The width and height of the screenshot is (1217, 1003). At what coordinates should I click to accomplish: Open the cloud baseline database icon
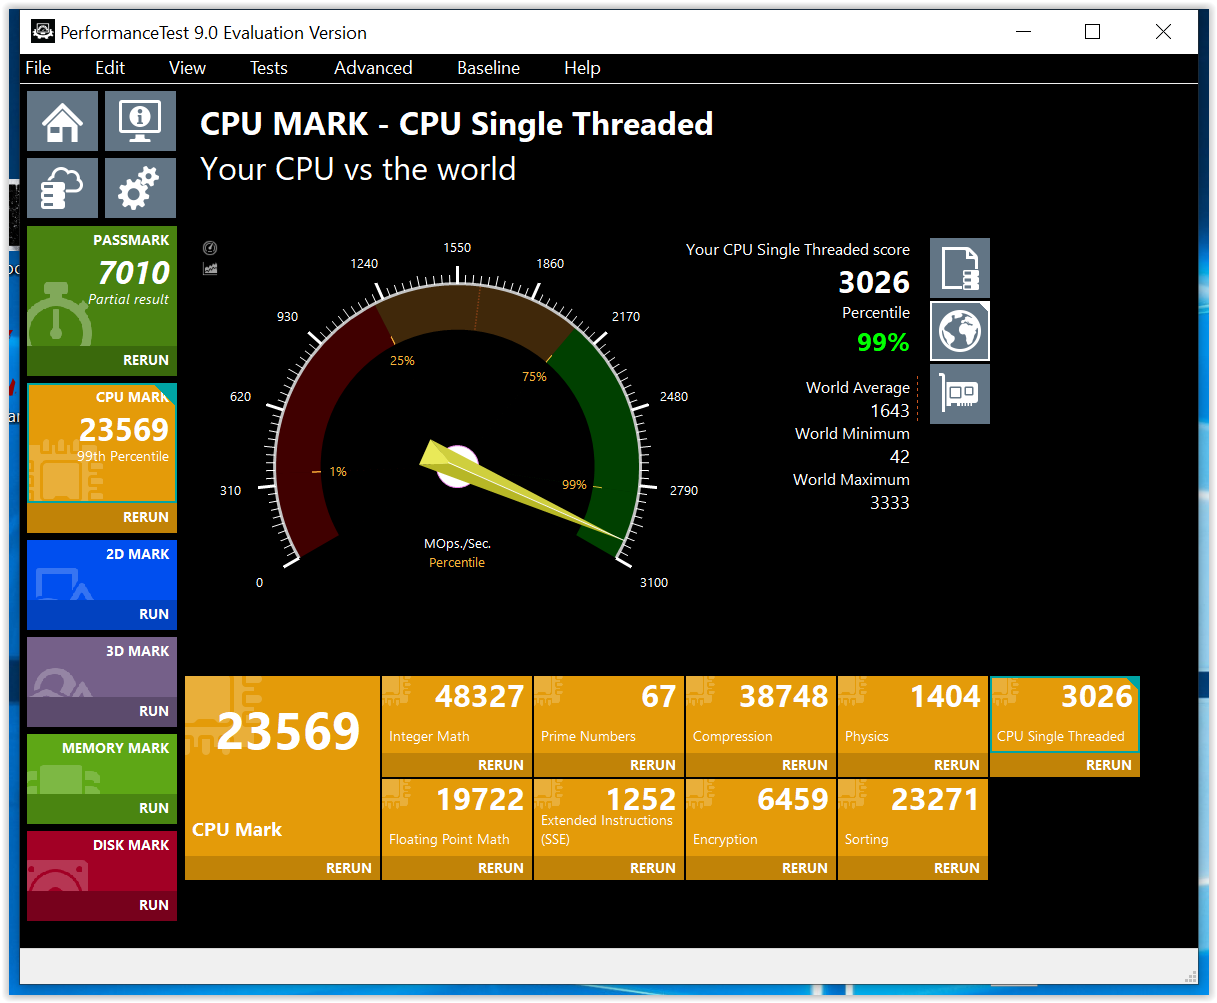(x=62, y=188)
